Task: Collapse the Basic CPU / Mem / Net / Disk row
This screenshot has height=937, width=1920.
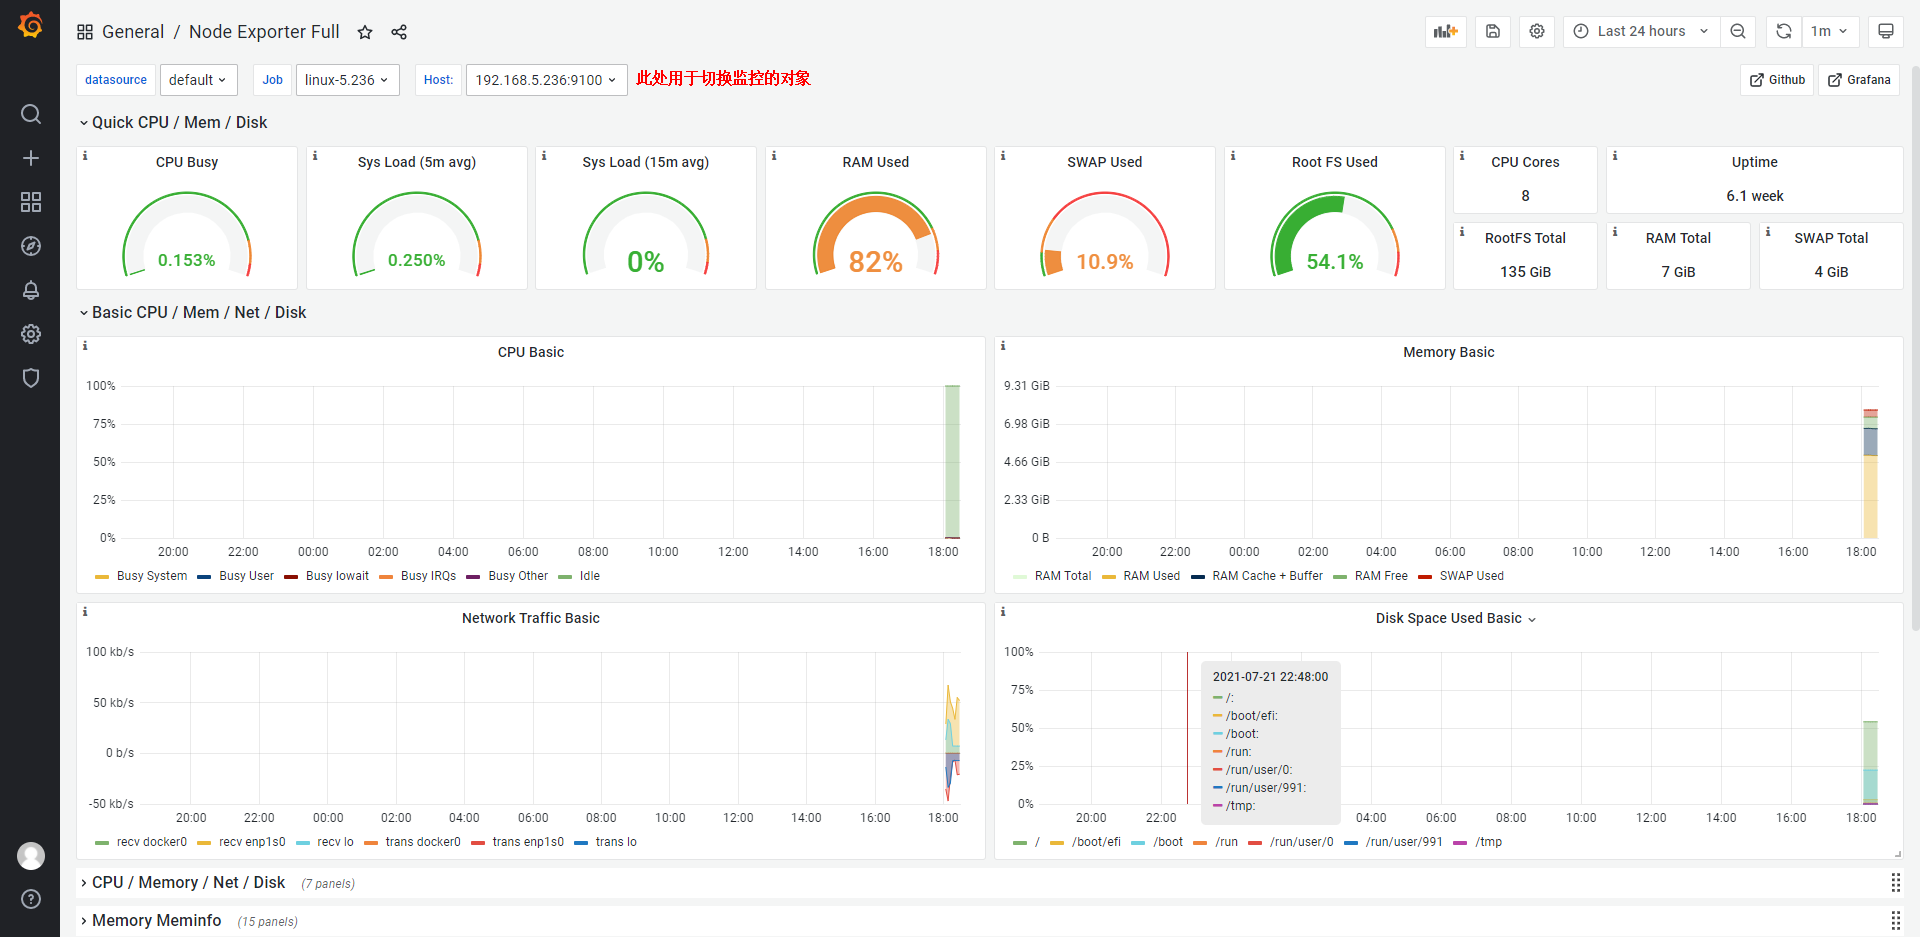Action: click(x=193, y=312)
